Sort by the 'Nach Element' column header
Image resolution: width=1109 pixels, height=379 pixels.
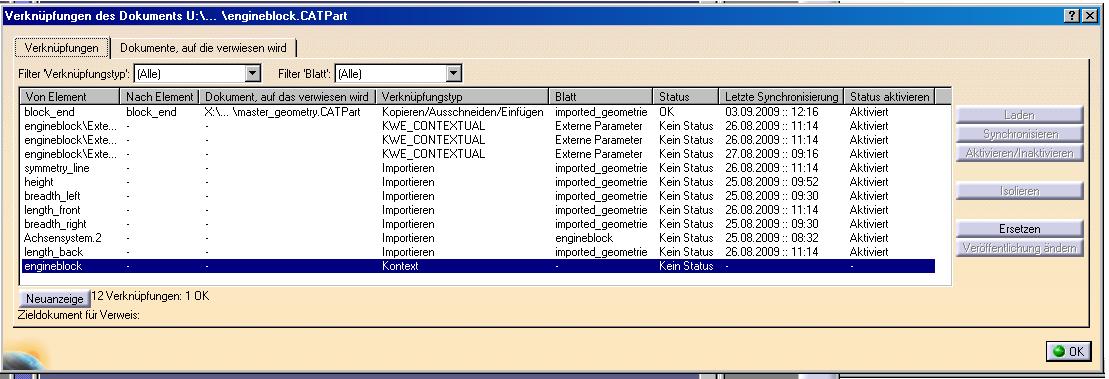tap(159, 96)
